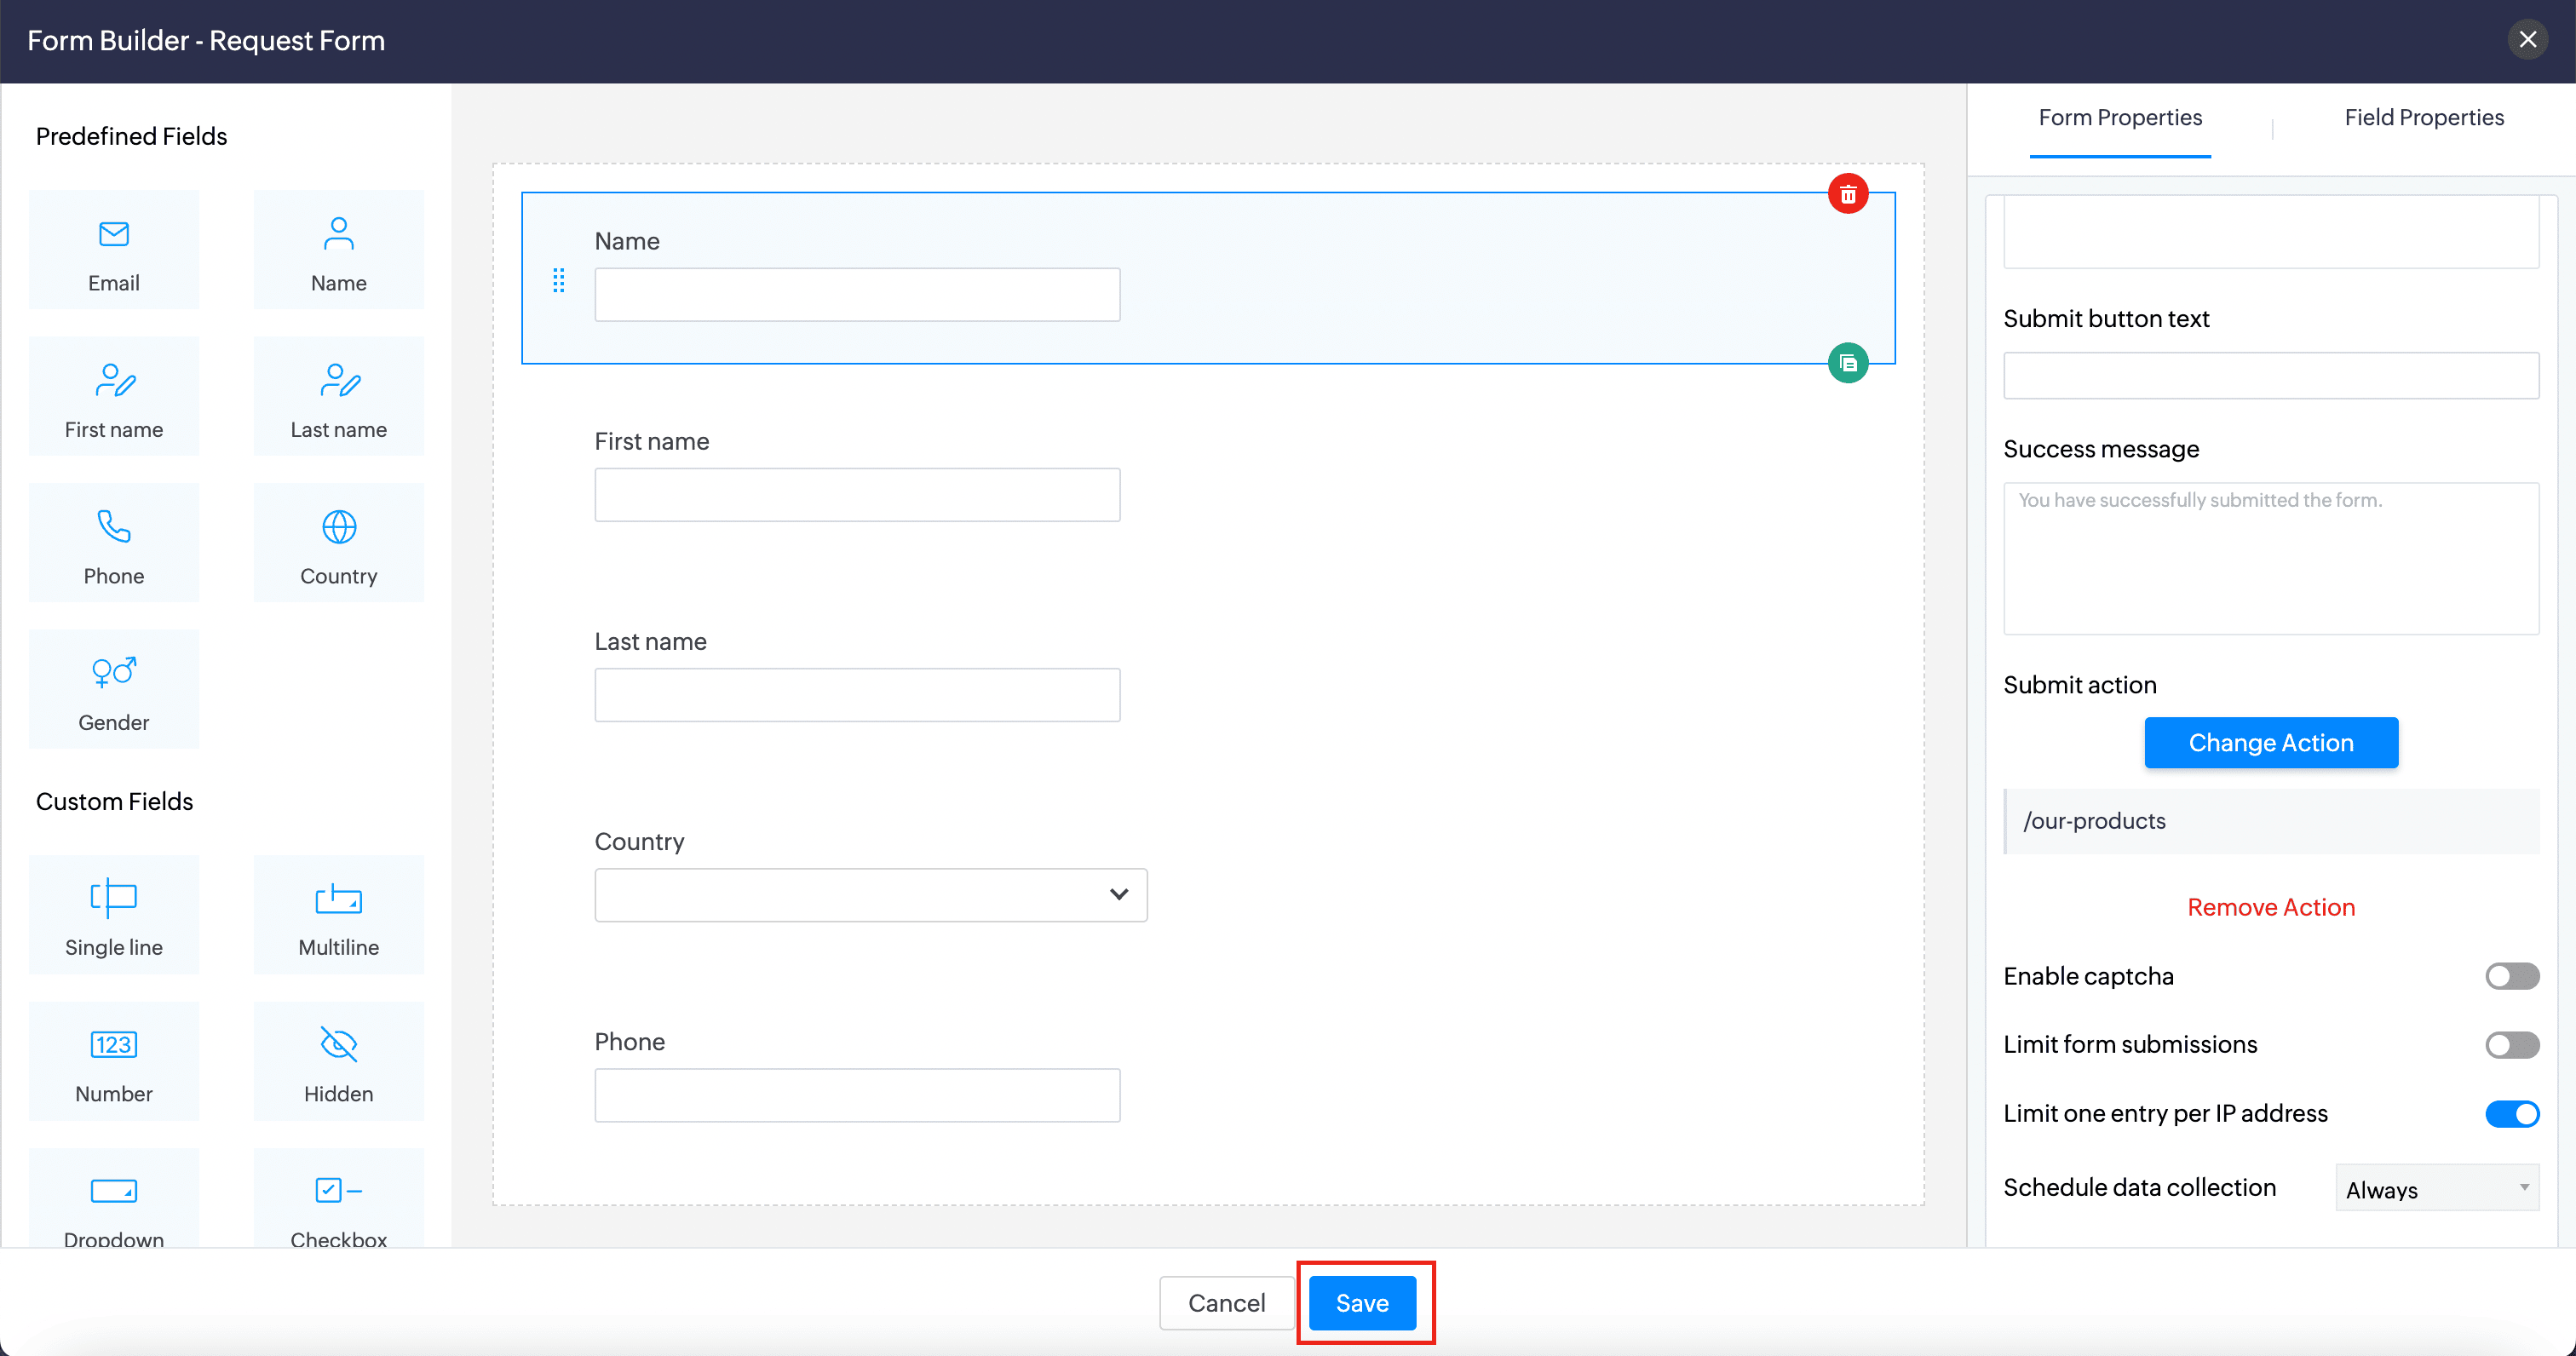Open the Form Properties tab

tap(2119, 118)
